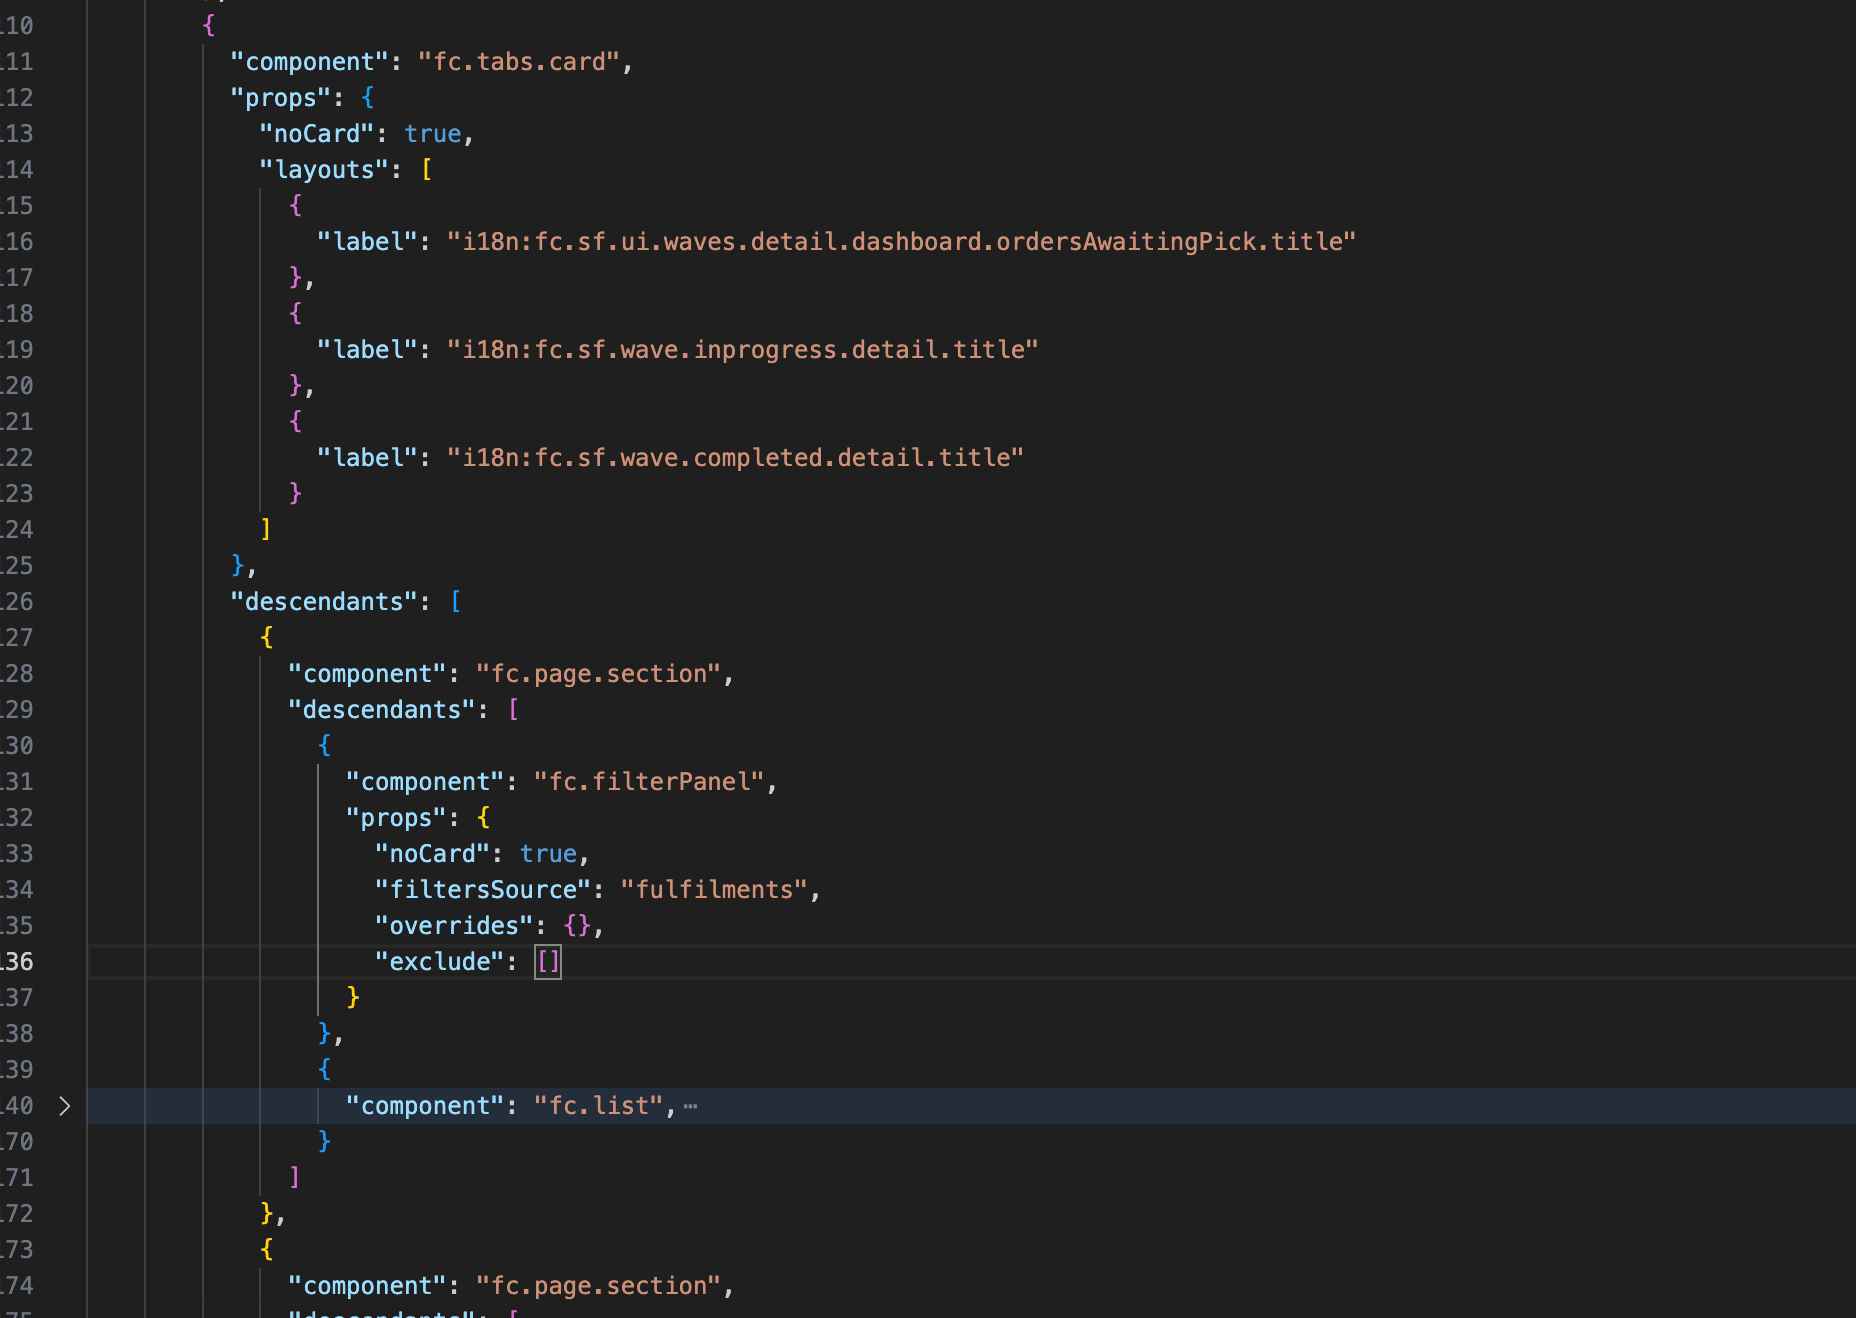
Task: Click the empty braces after "overrides"
Action: (577, 926)
